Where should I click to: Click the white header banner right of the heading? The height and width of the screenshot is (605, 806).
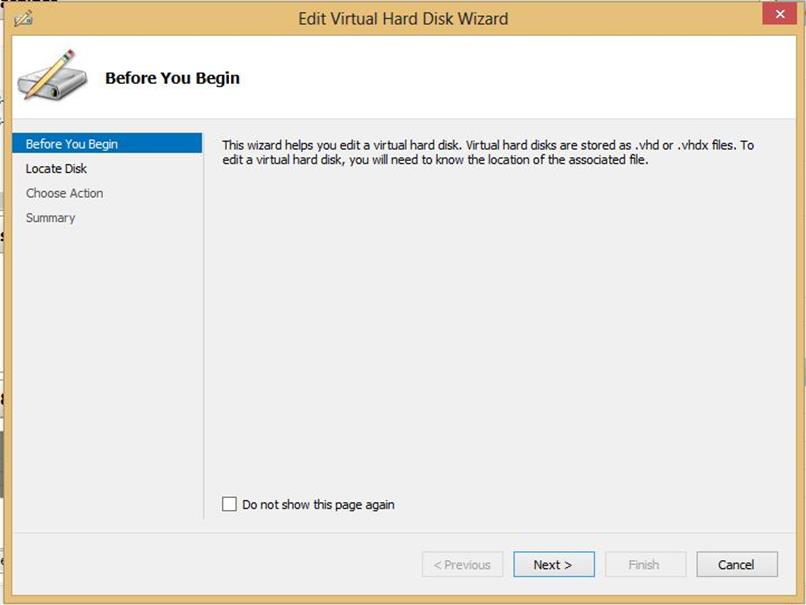tap(514, 77)
